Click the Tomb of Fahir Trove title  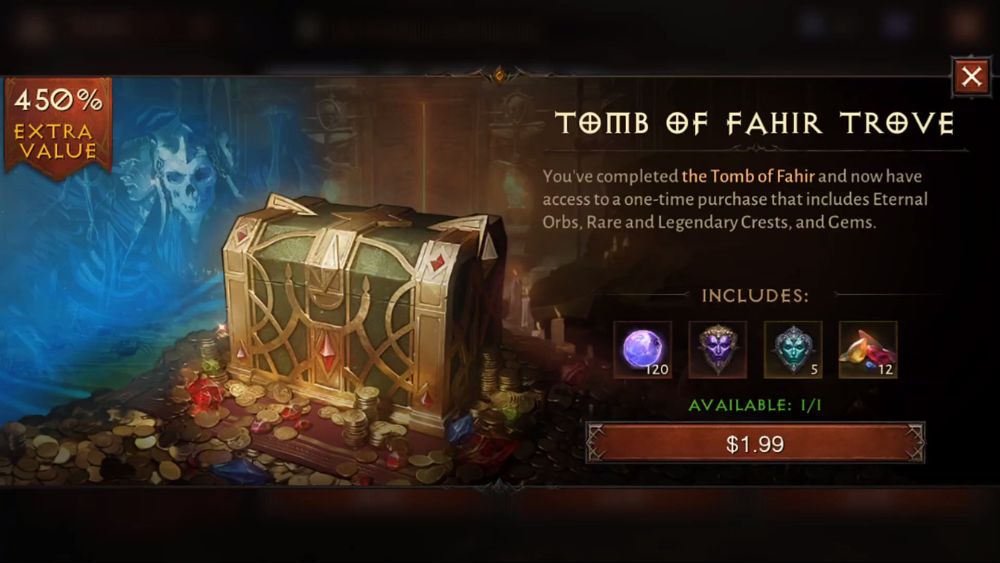(x=755, y=124)
